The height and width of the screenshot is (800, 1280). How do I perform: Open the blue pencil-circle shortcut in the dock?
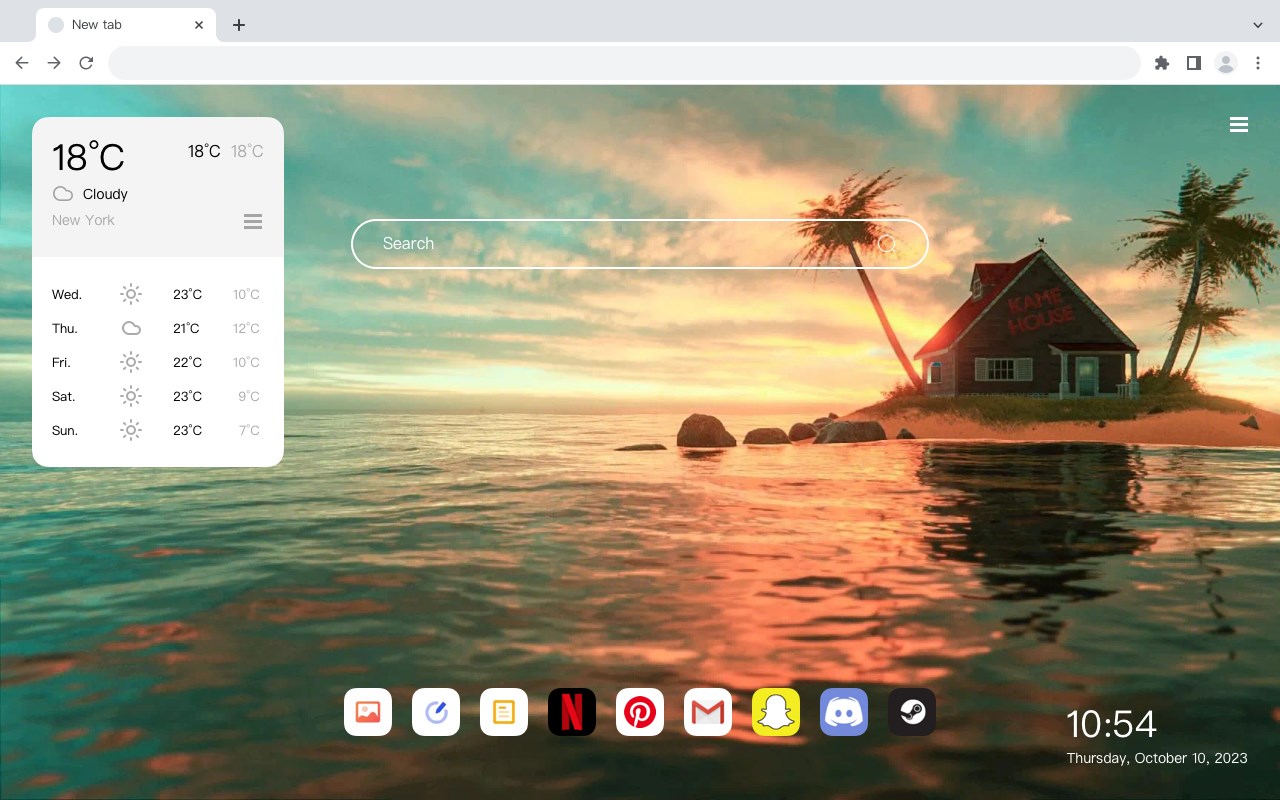pos(436,712)
